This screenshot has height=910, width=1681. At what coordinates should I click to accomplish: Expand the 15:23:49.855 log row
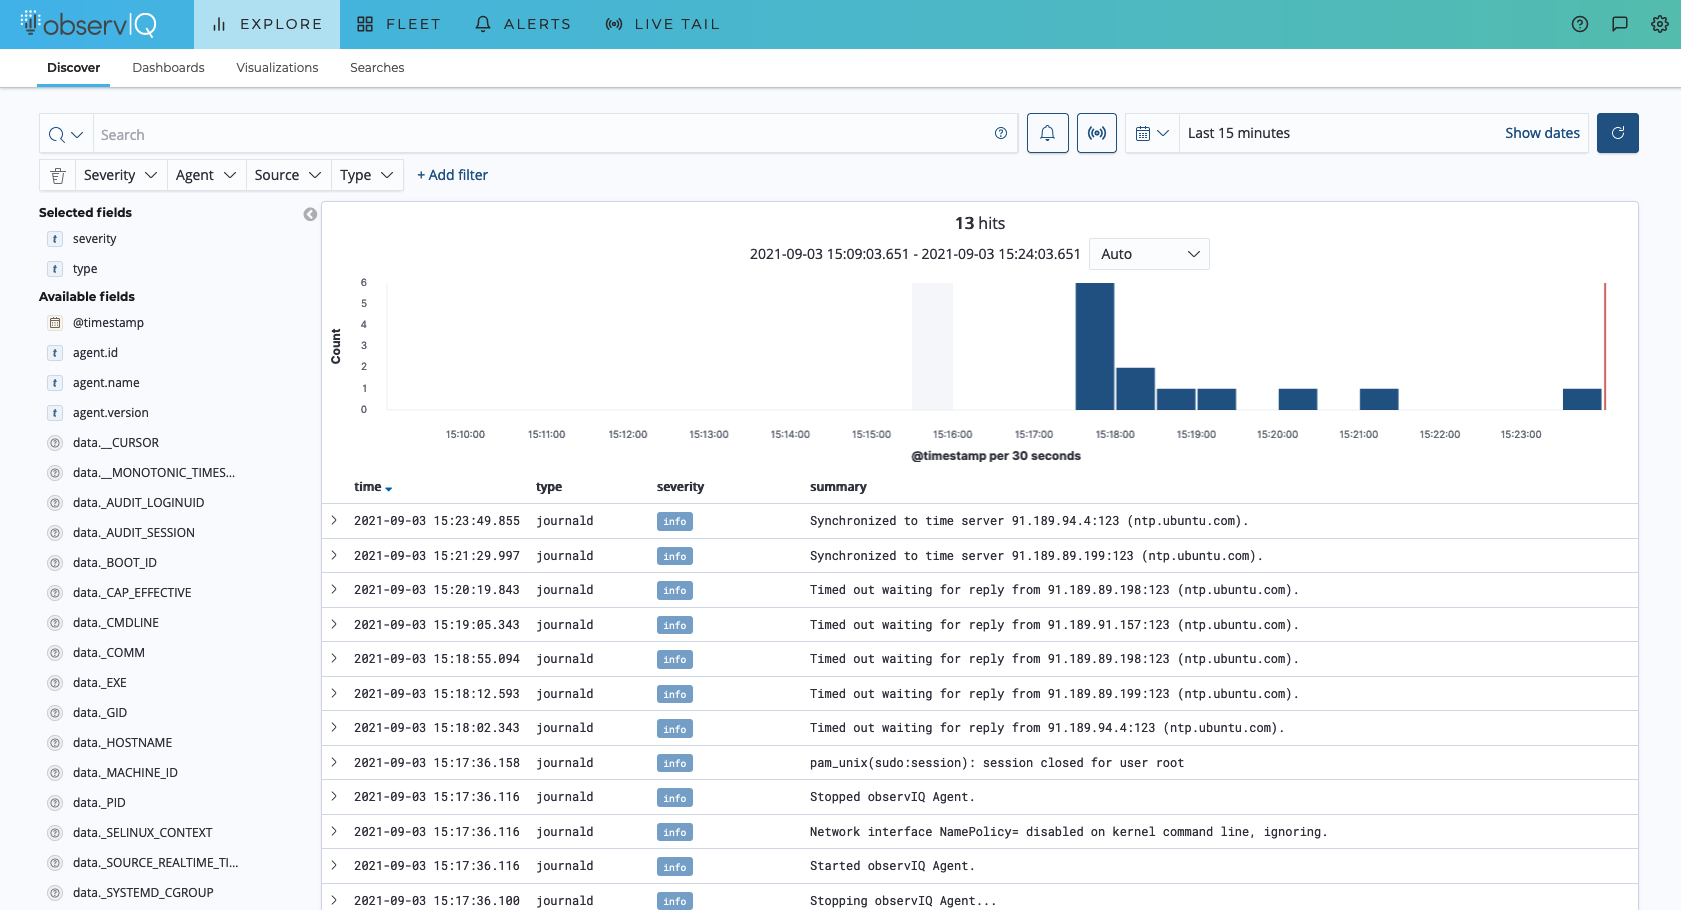coord(334,521)
